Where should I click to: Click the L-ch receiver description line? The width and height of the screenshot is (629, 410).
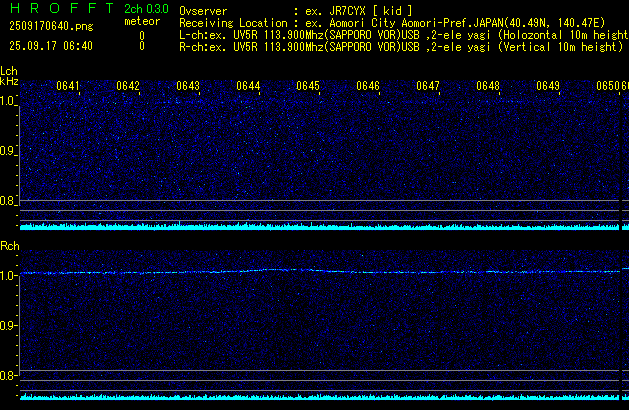(404, 35)
